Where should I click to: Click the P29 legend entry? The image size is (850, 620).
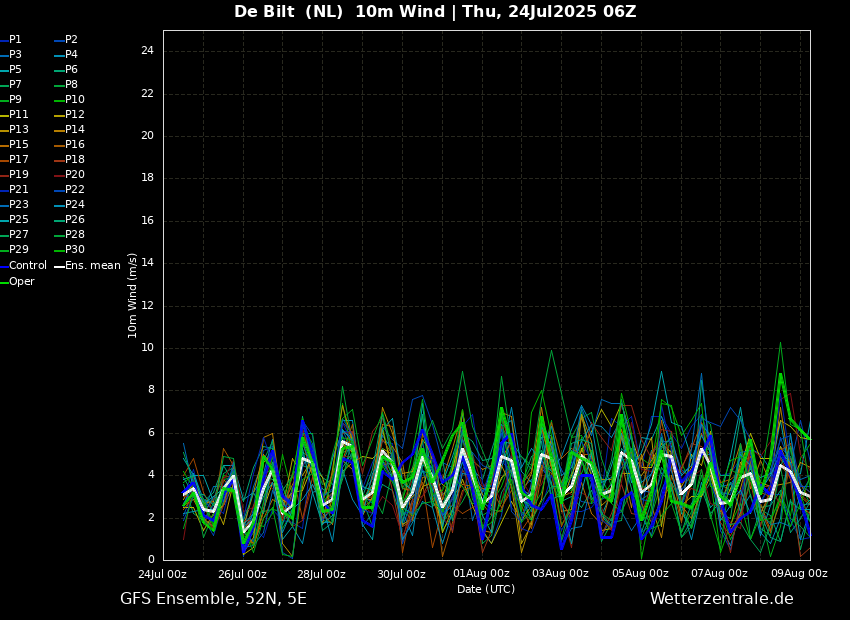pos(19,250)
